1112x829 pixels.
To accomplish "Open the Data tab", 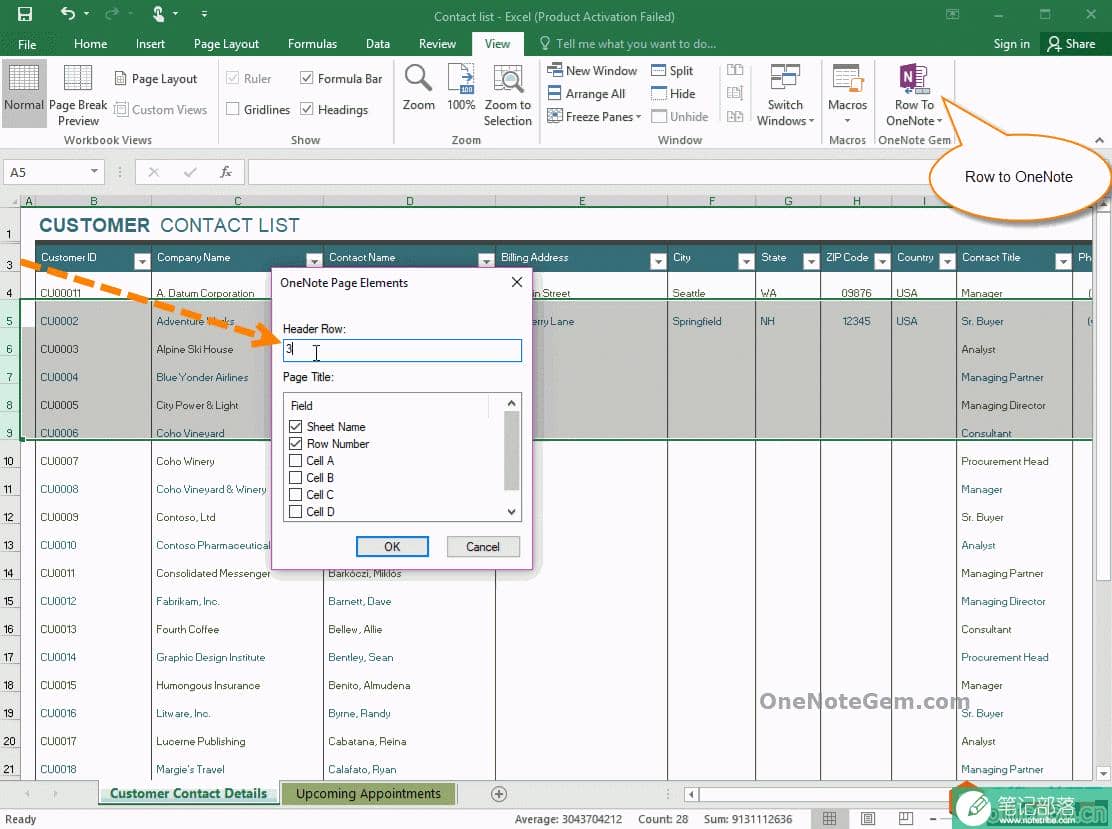I will pos(378,44).
